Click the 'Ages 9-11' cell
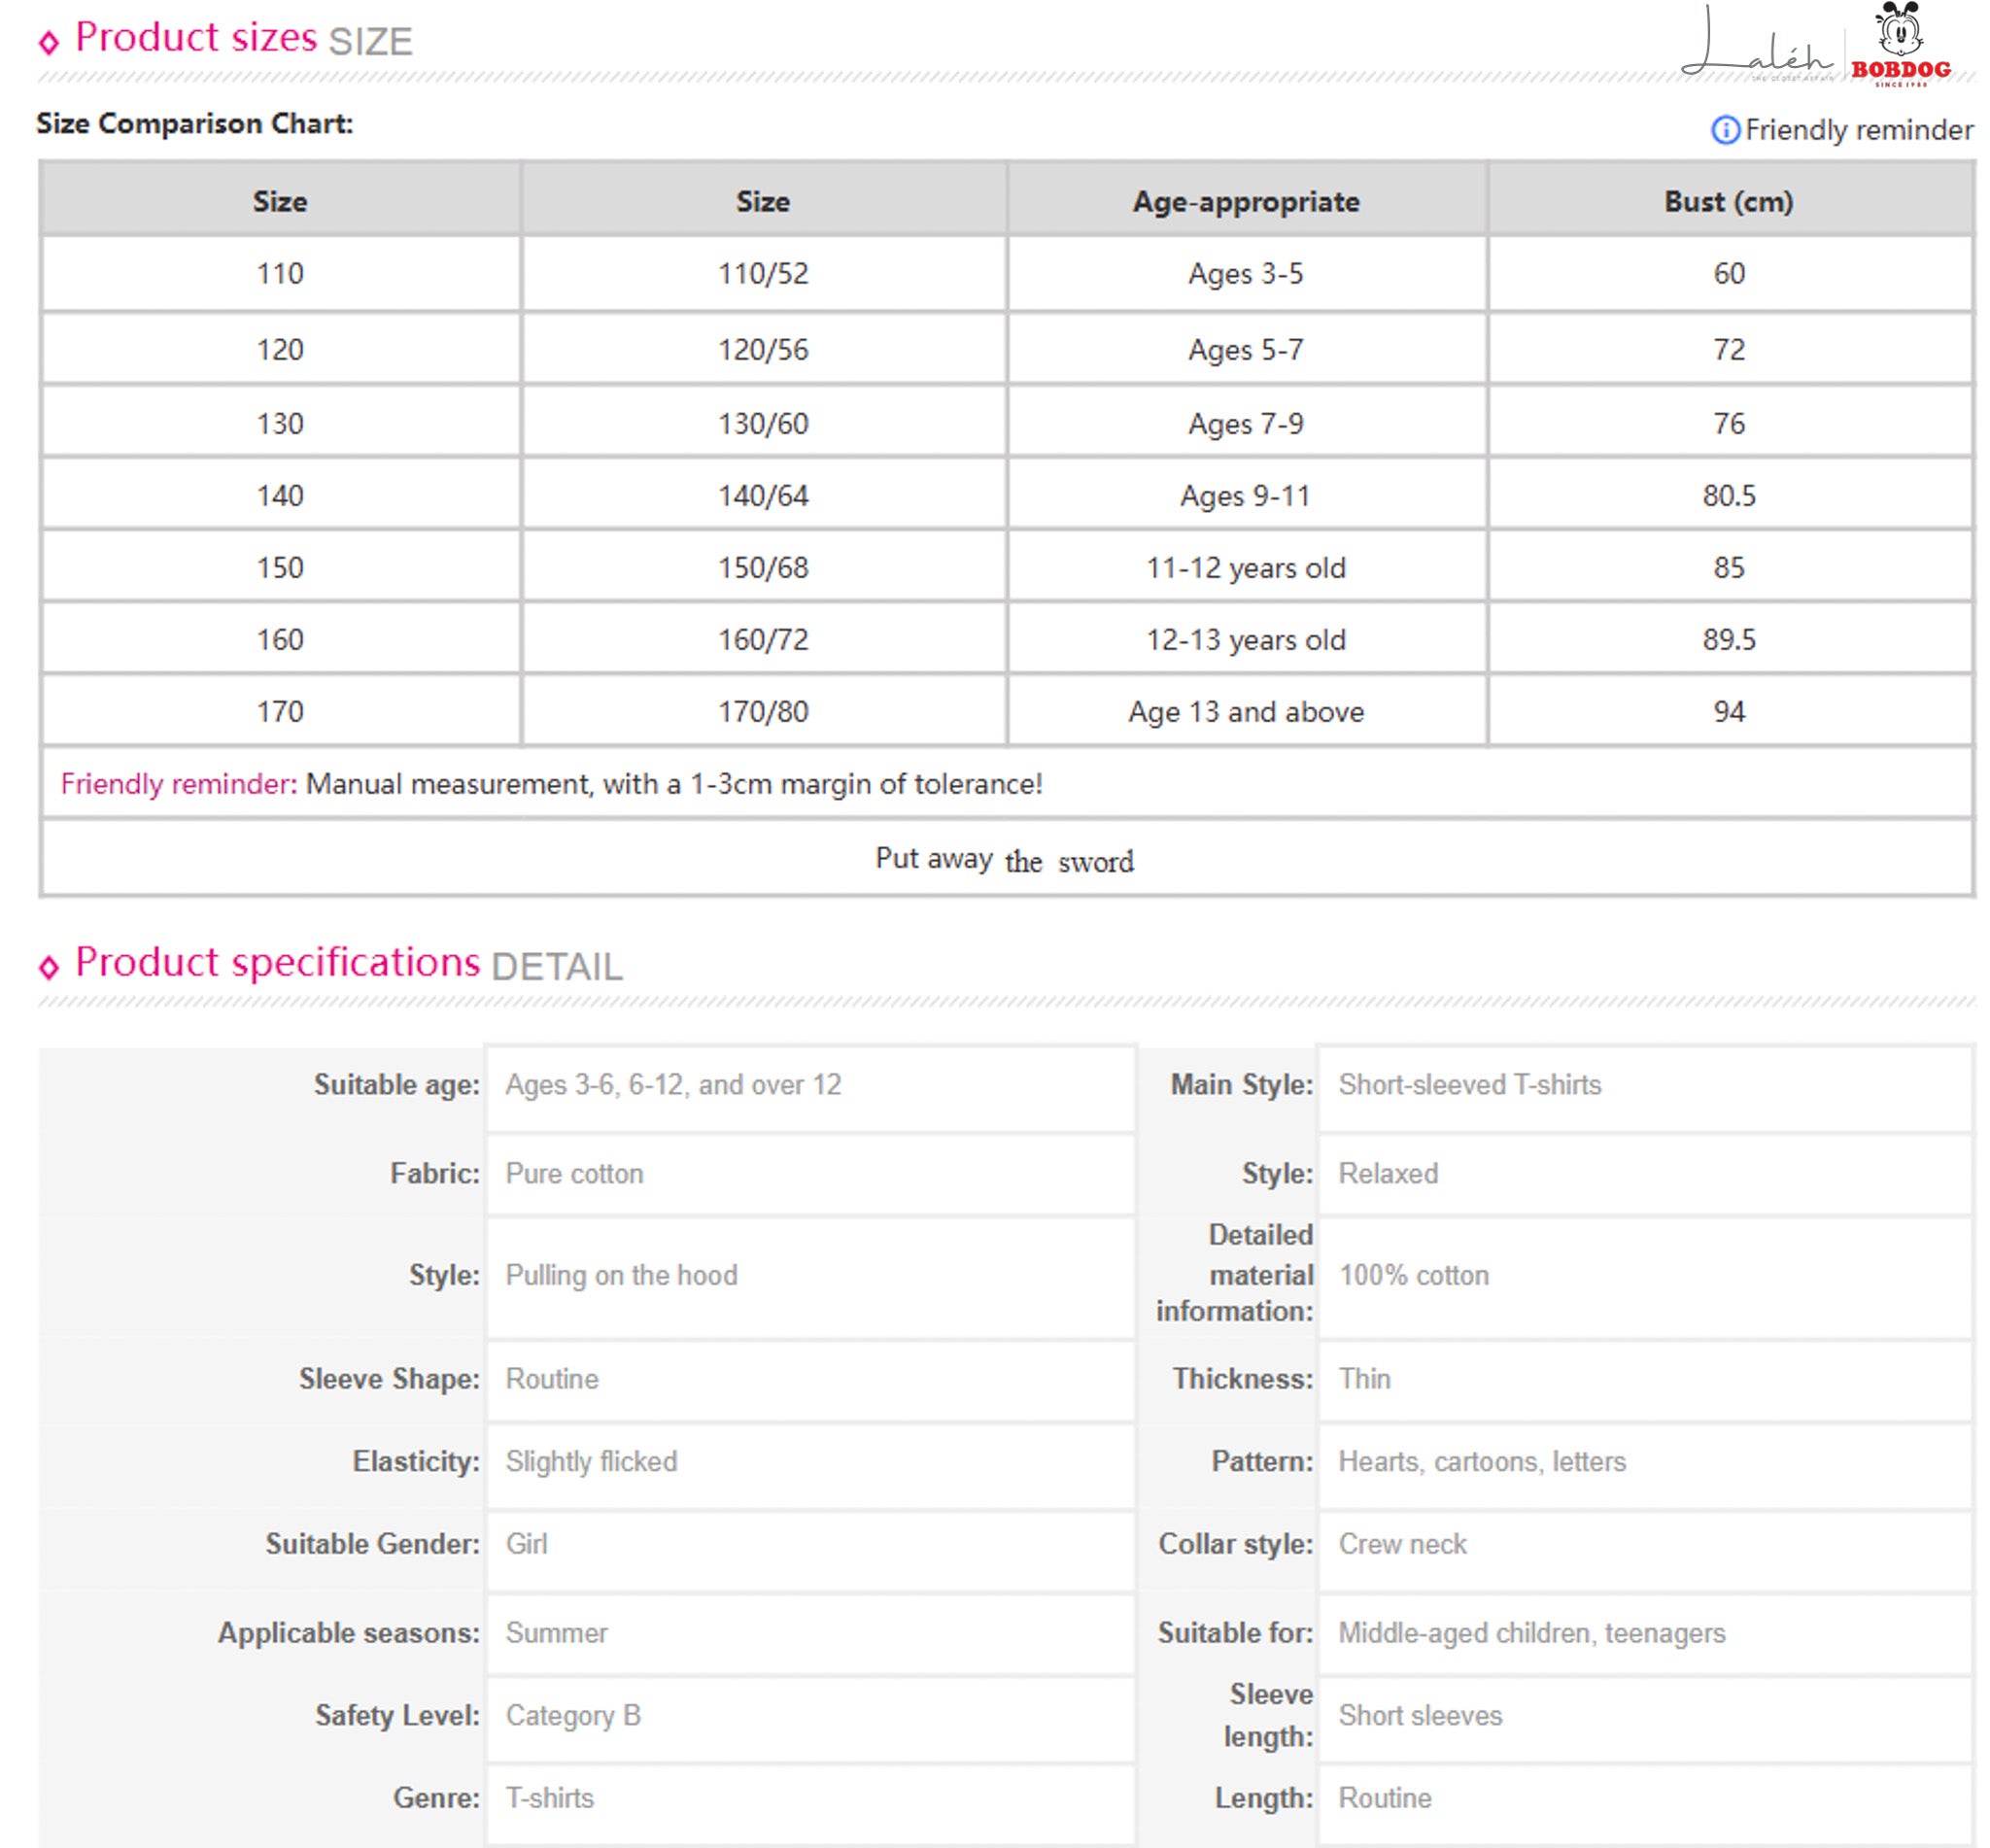The width and height of the screenshot is (1990, 1848). tap(1246, 495)
